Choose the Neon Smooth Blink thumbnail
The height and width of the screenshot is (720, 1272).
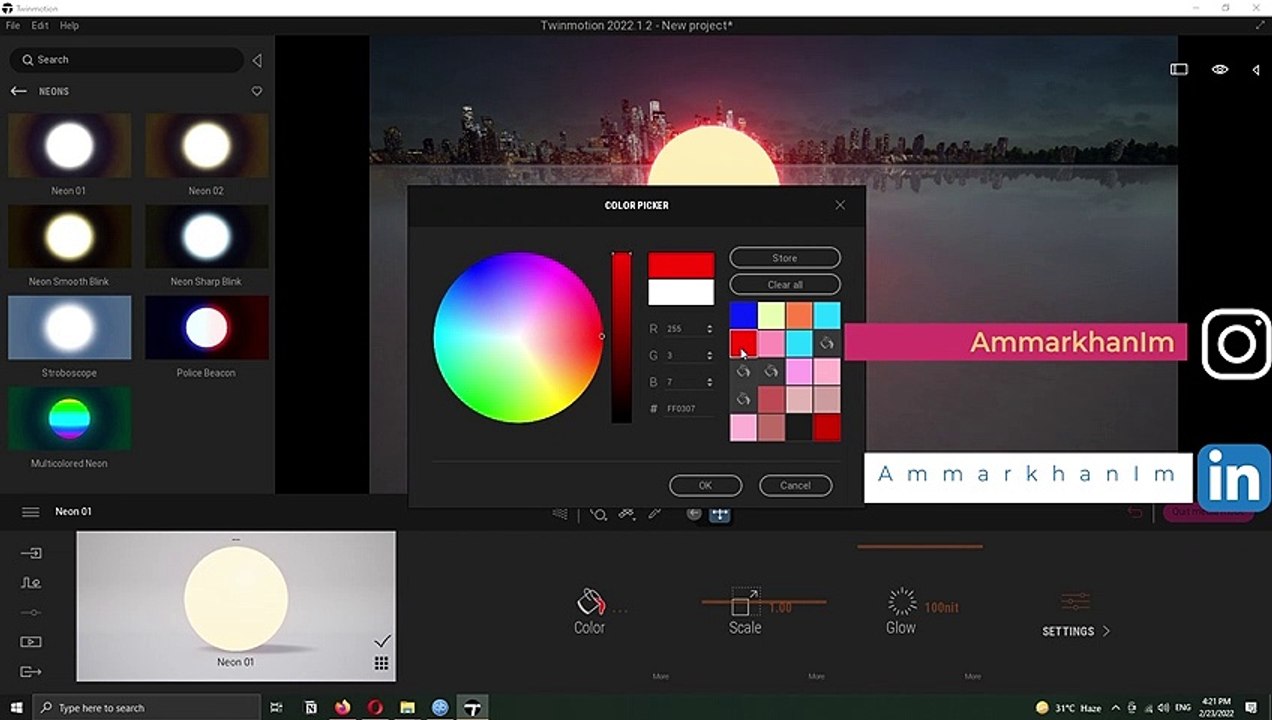click(69, 237)
